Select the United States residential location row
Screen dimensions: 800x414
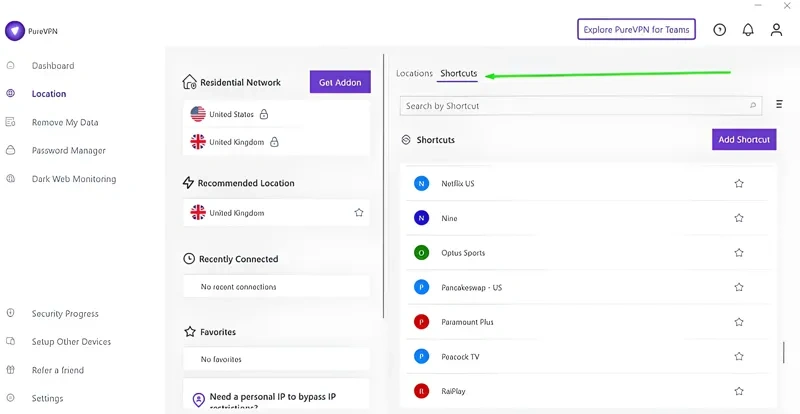276,114
